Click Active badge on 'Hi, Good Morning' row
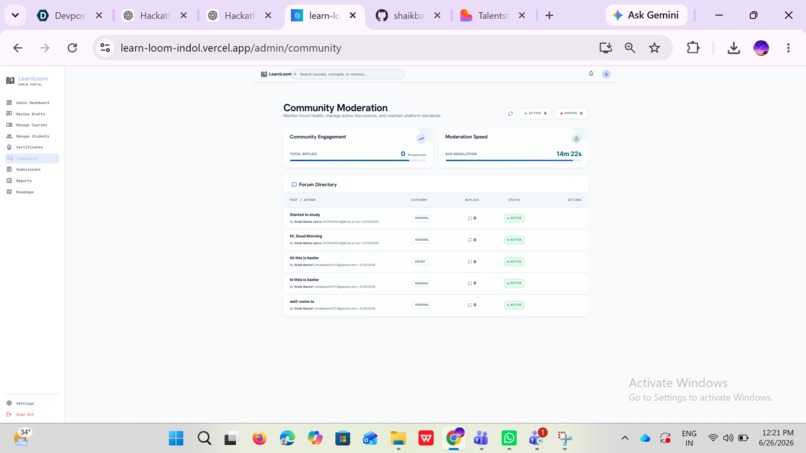Viewport: 806px width, 453px height. point(514,240)
